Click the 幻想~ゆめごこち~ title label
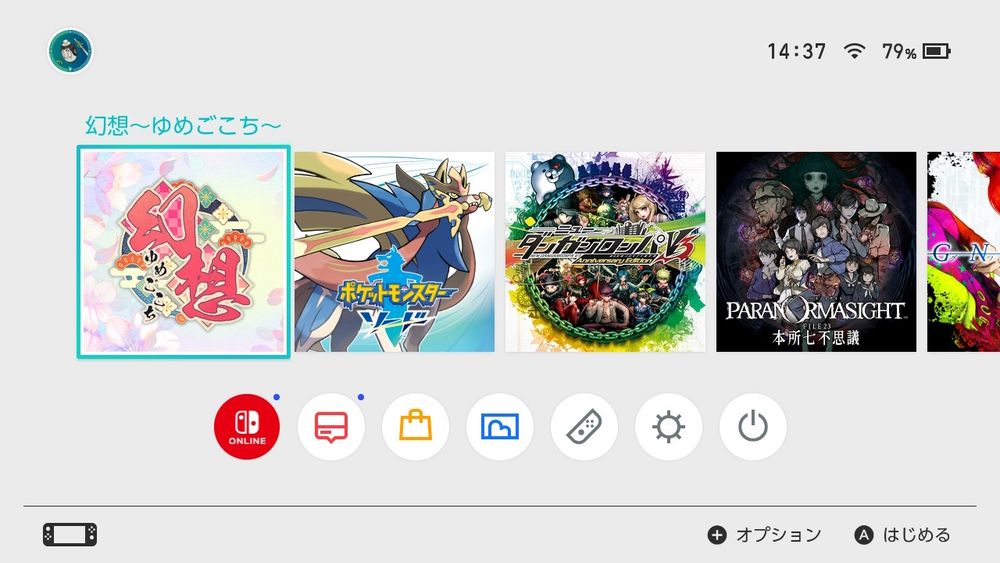Screen dimensions: 1000x563 click(183, 125)
